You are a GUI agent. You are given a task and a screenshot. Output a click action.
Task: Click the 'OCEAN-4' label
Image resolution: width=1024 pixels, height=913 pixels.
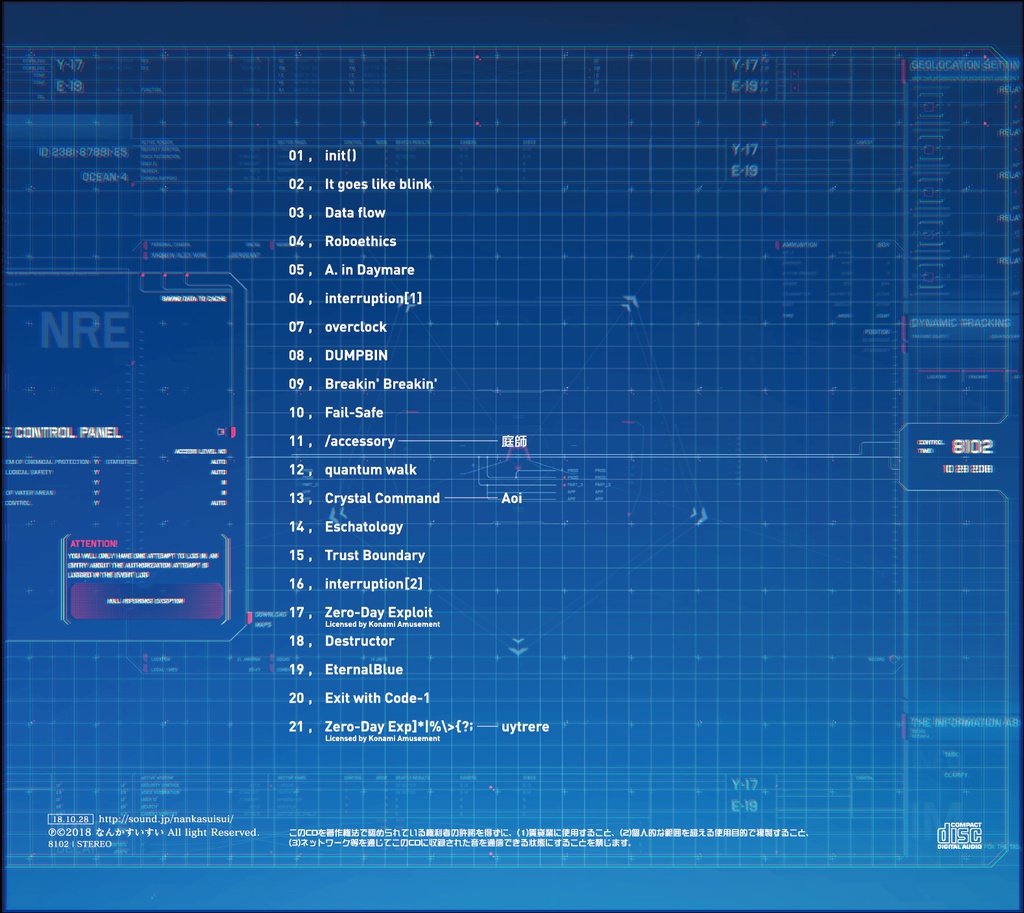tap(104, 177)
